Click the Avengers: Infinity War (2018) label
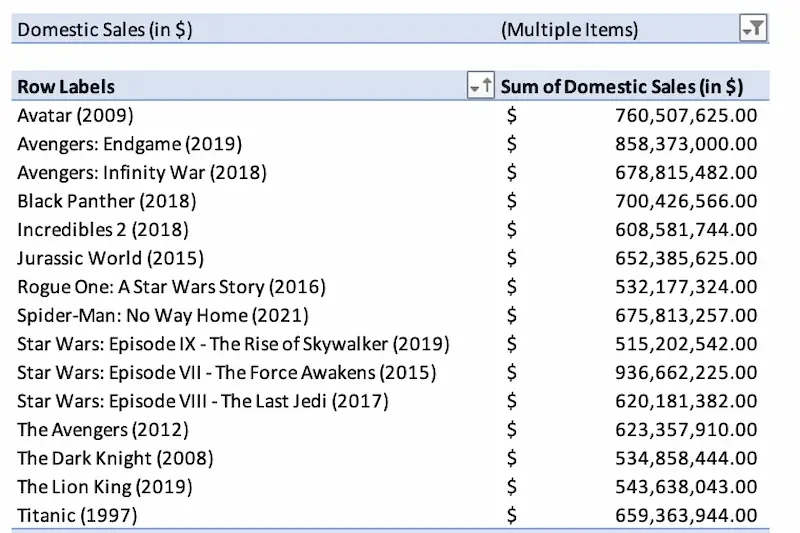 click(x=142, y=172)
